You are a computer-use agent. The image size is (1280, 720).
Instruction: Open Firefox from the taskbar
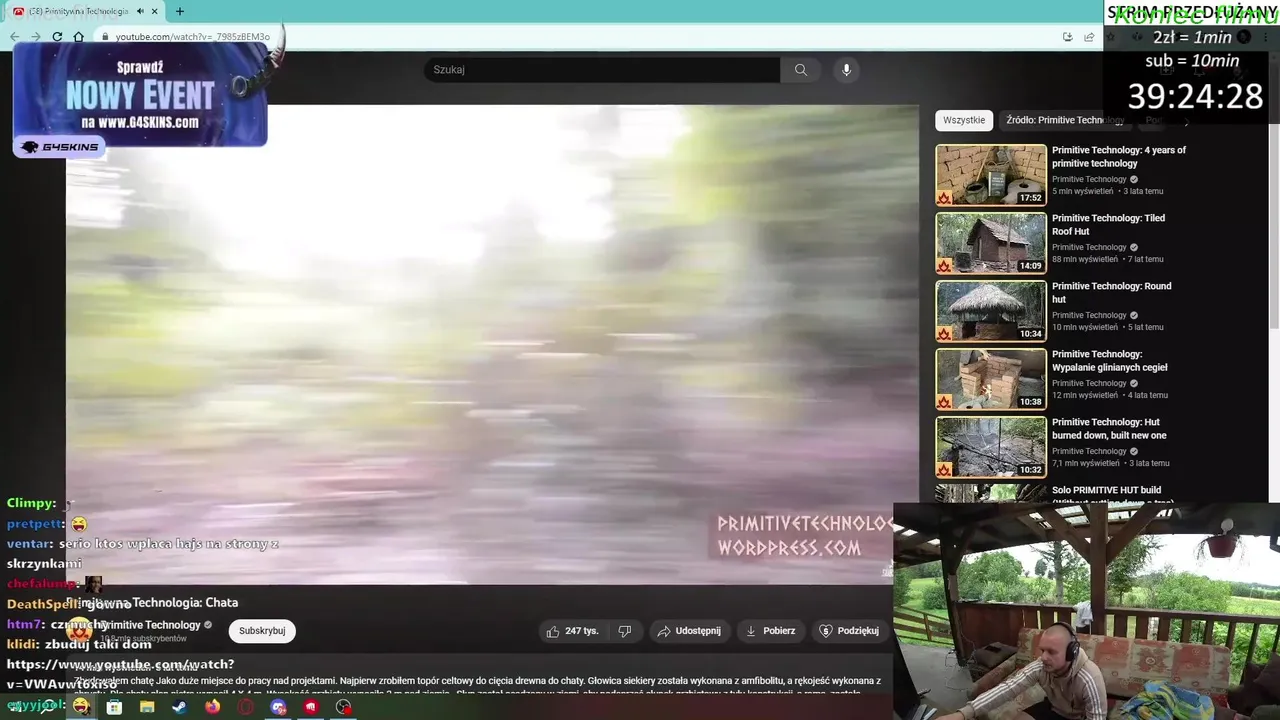click(212, 707)
